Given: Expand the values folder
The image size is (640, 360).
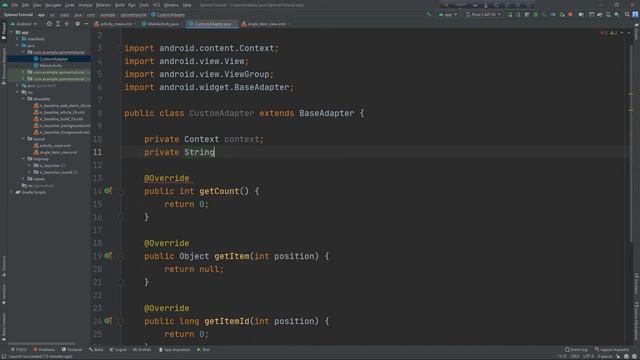Looking at the screenshot, I should click(x=24, y=179).
